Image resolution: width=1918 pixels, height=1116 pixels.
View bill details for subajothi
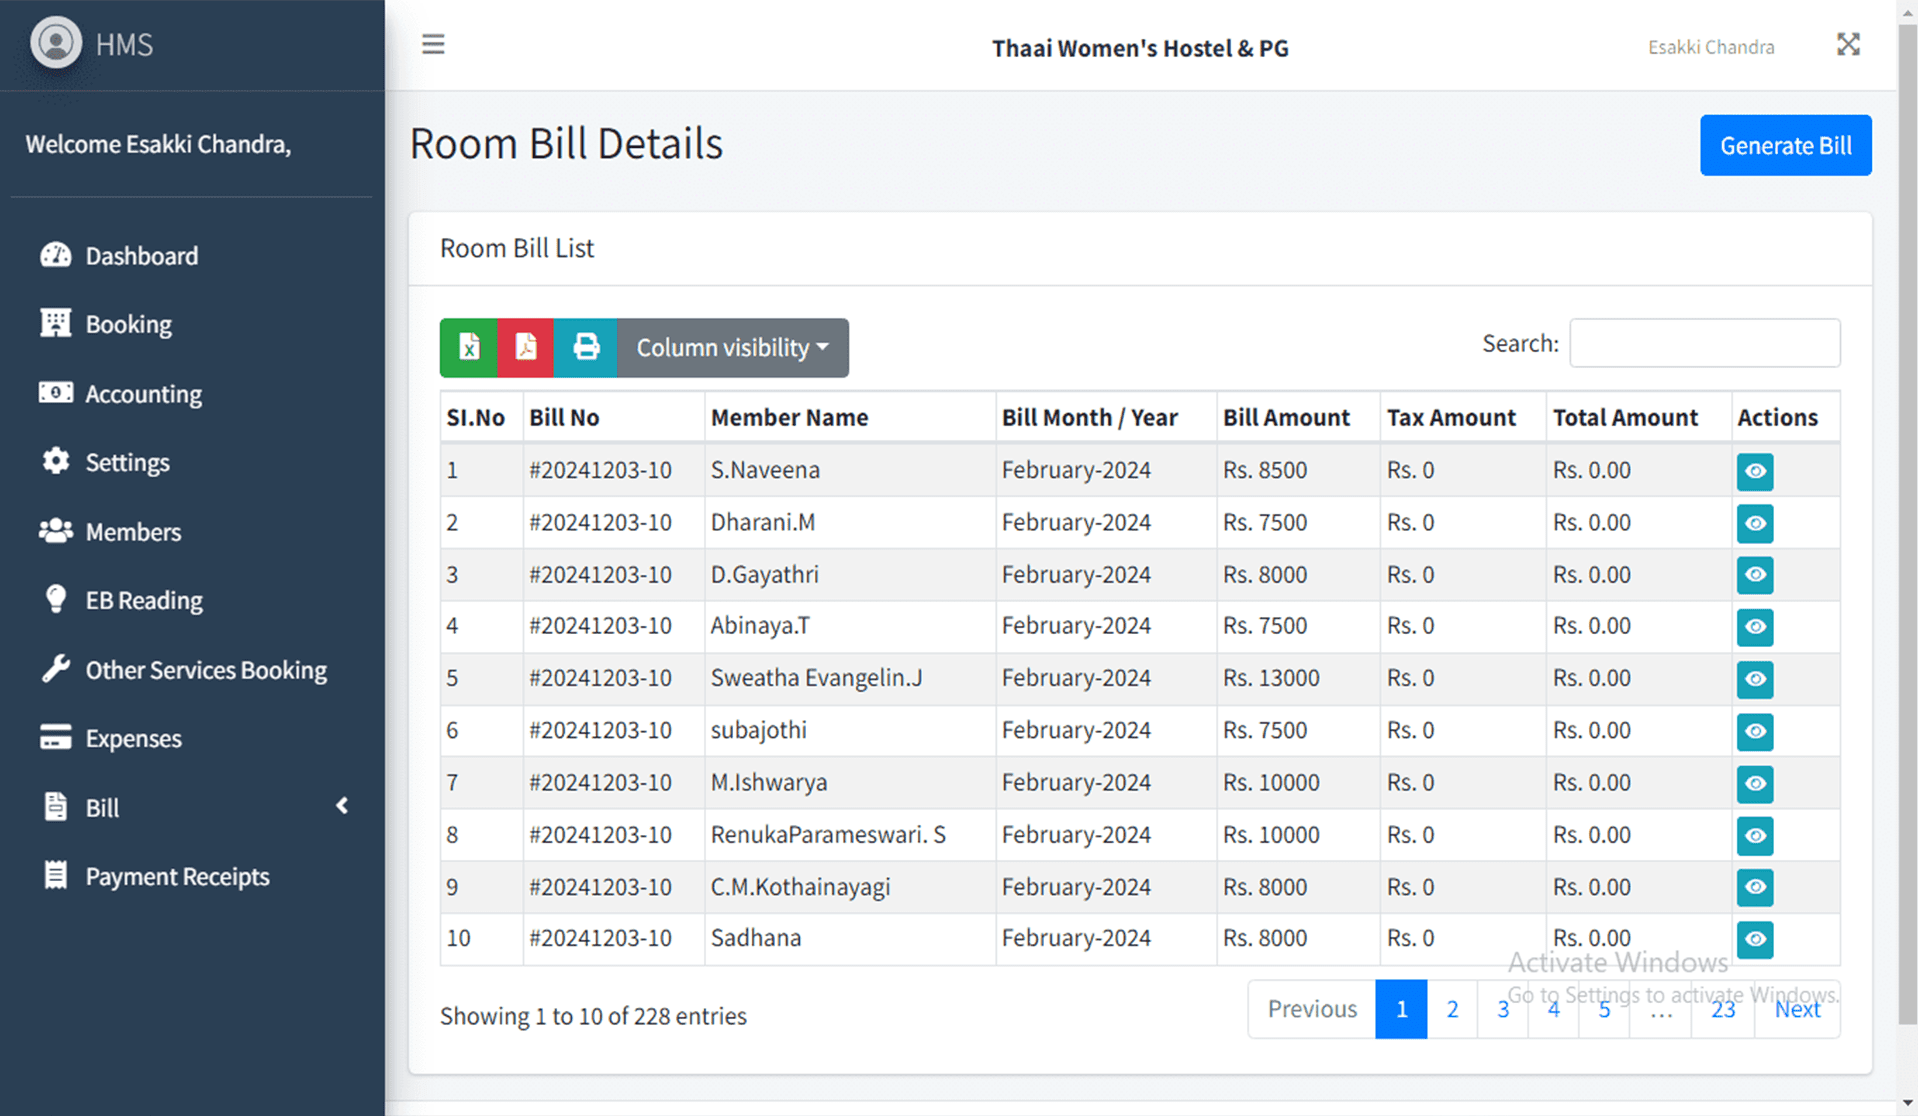1755,731
